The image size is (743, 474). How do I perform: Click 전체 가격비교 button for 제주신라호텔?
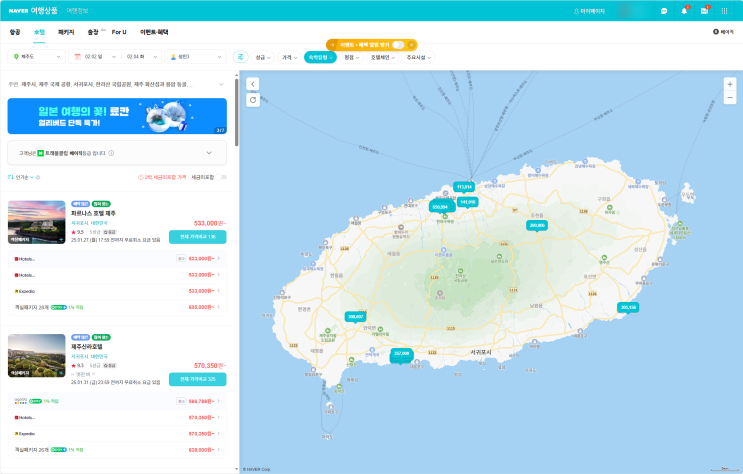pyautogui.click(x=198, y=379)
